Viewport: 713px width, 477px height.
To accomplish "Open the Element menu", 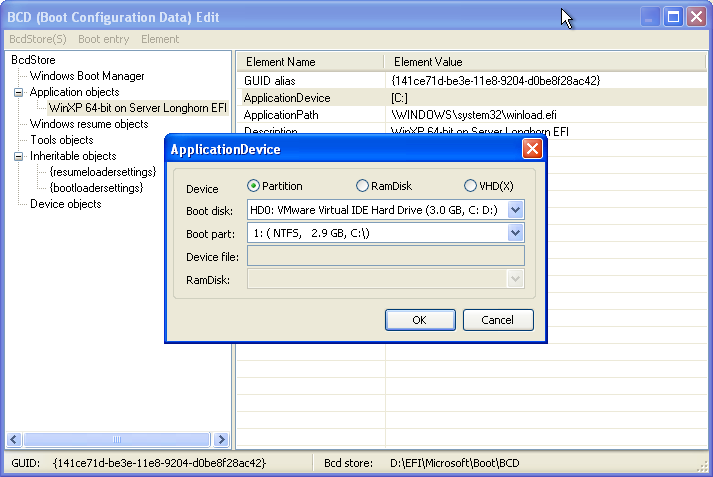I will coord(160,39).
